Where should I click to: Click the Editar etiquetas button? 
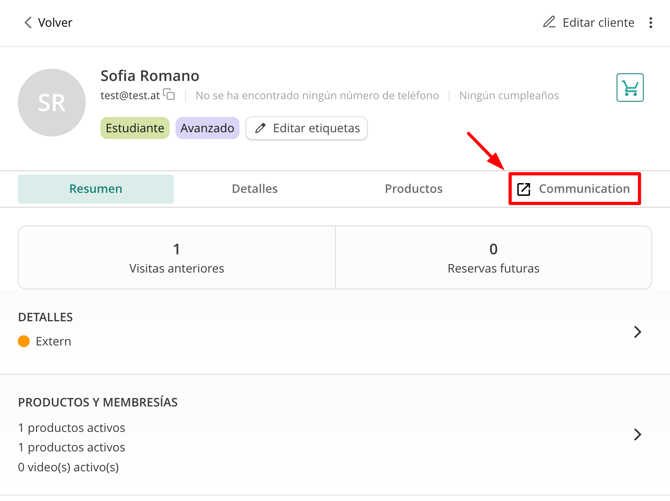click(x=306, y=128)
